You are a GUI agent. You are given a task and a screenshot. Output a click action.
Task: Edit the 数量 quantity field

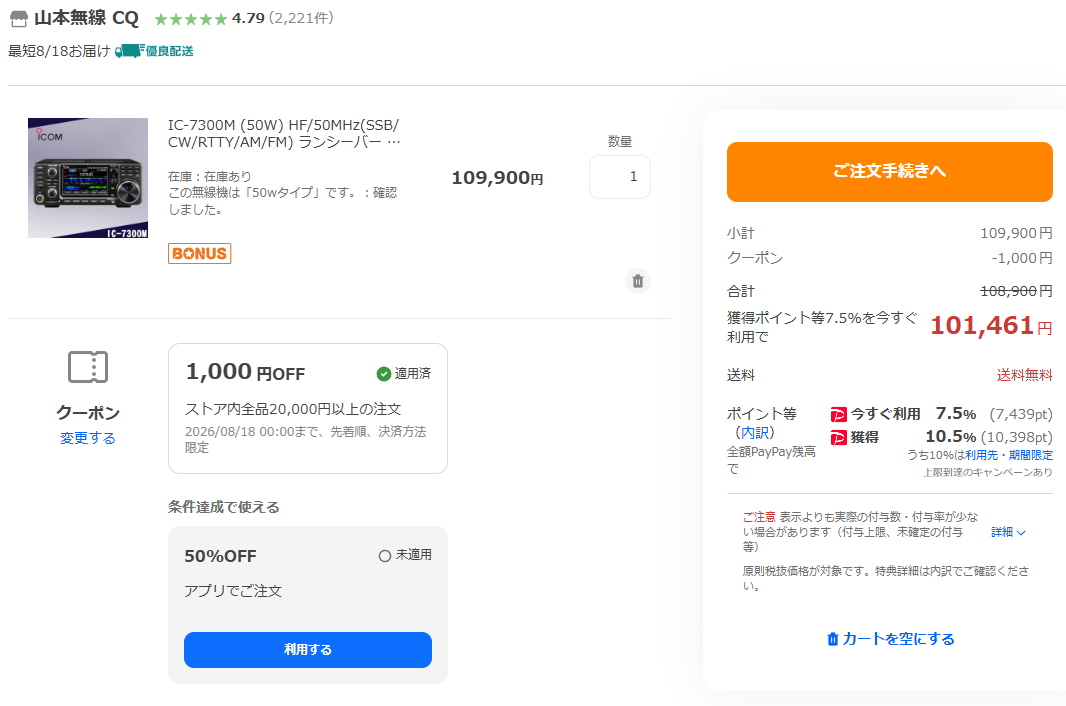pos(619,177)
